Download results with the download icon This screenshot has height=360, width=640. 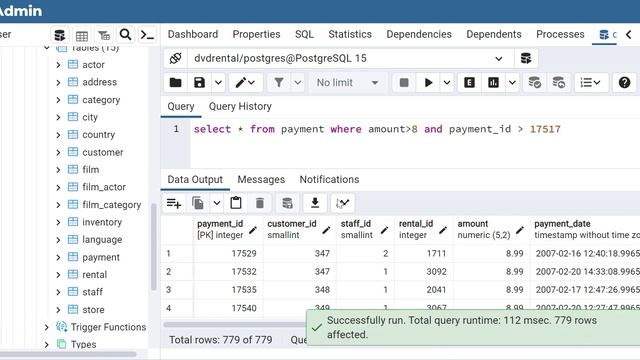[315, 203]
